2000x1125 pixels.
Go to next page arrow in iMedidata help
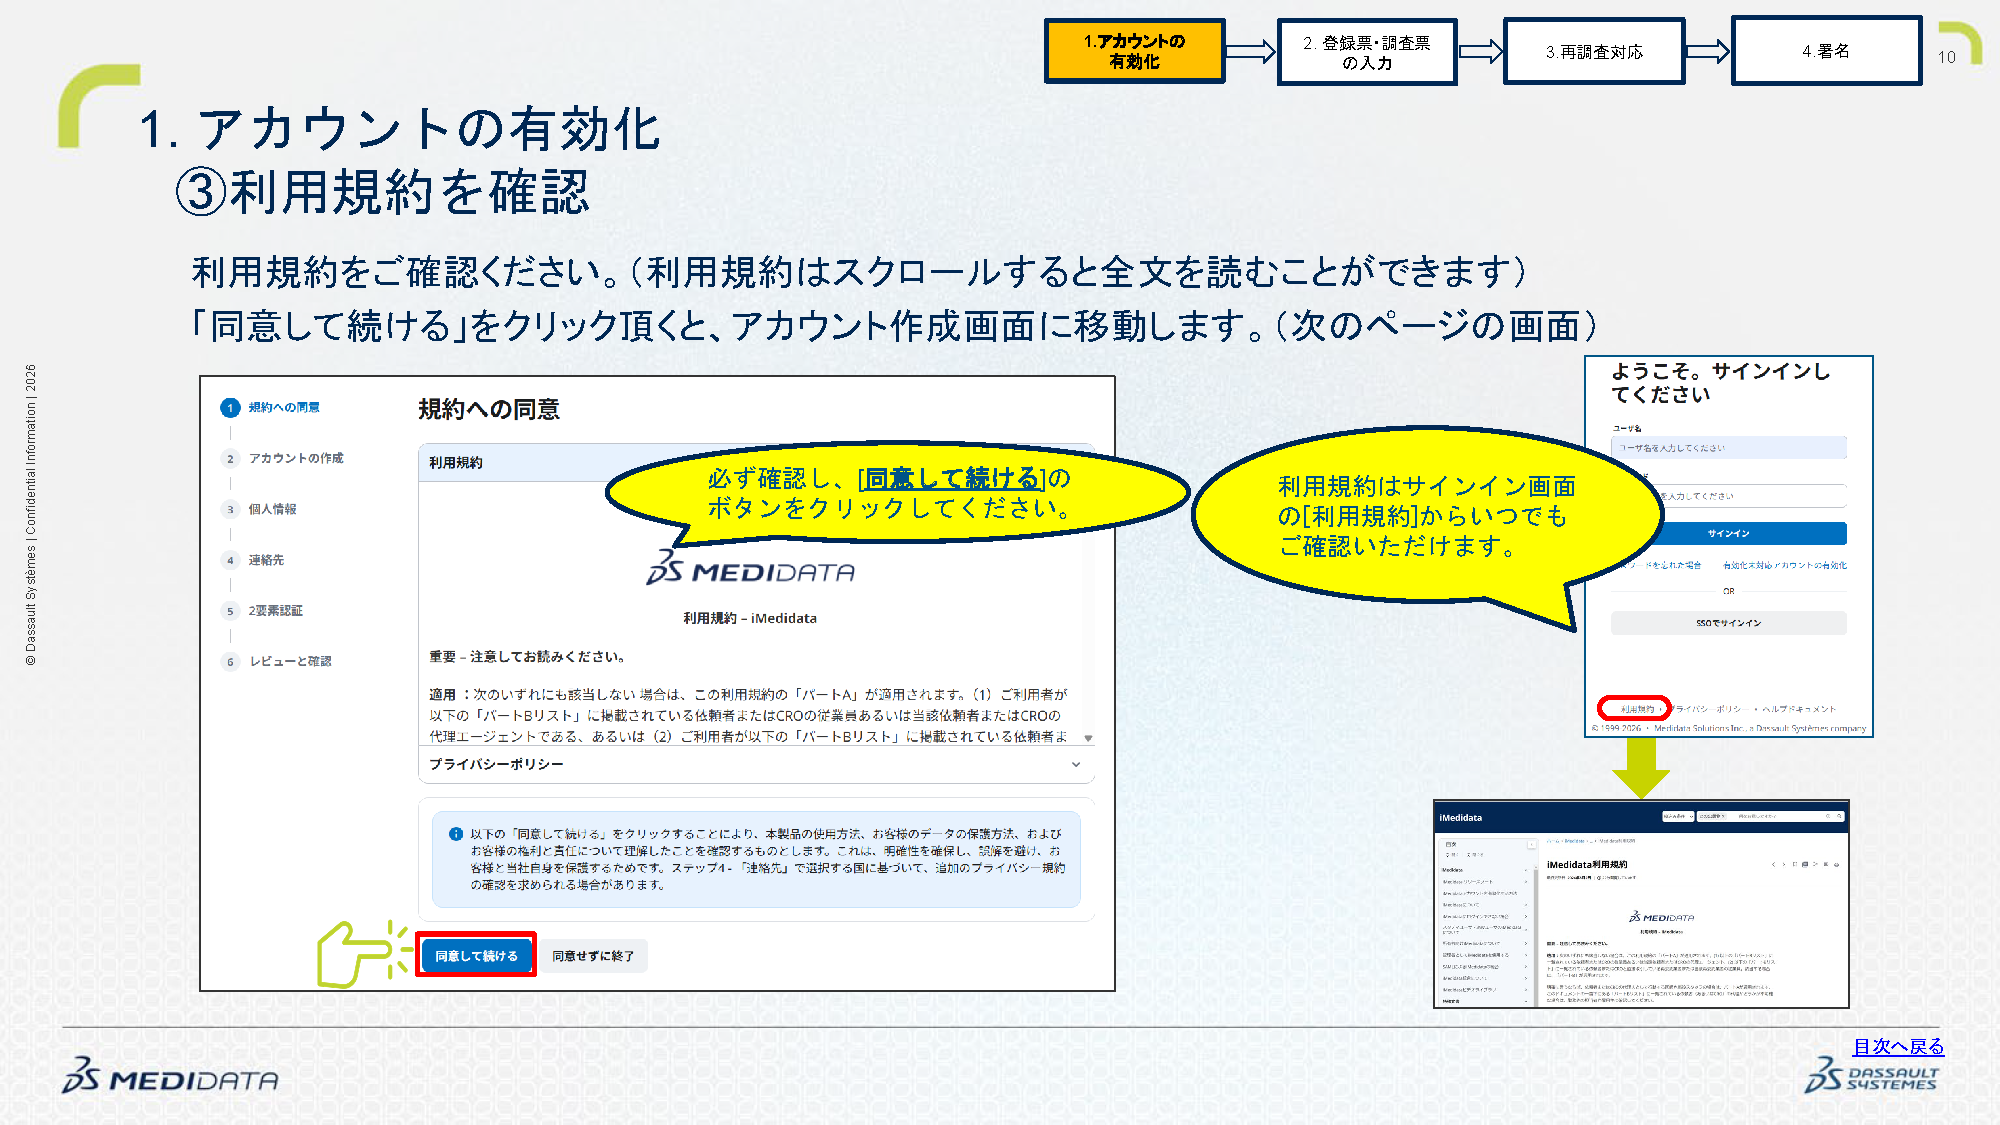click(1784, 864)
